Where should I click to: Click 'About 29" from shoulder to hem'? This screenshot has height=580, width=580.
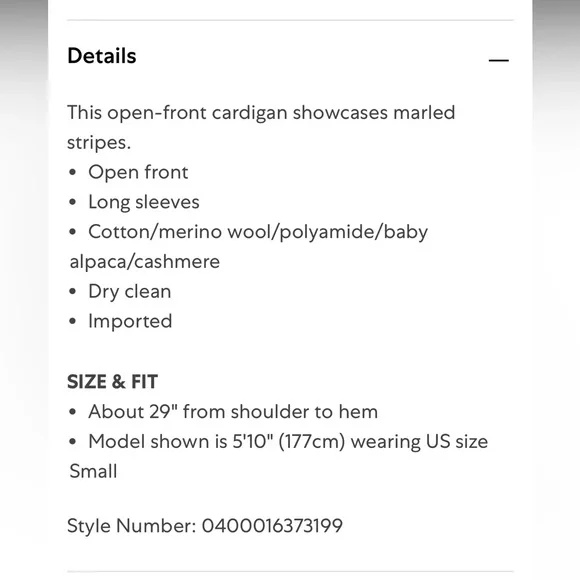pyautogui.click(x=233, y=412)
